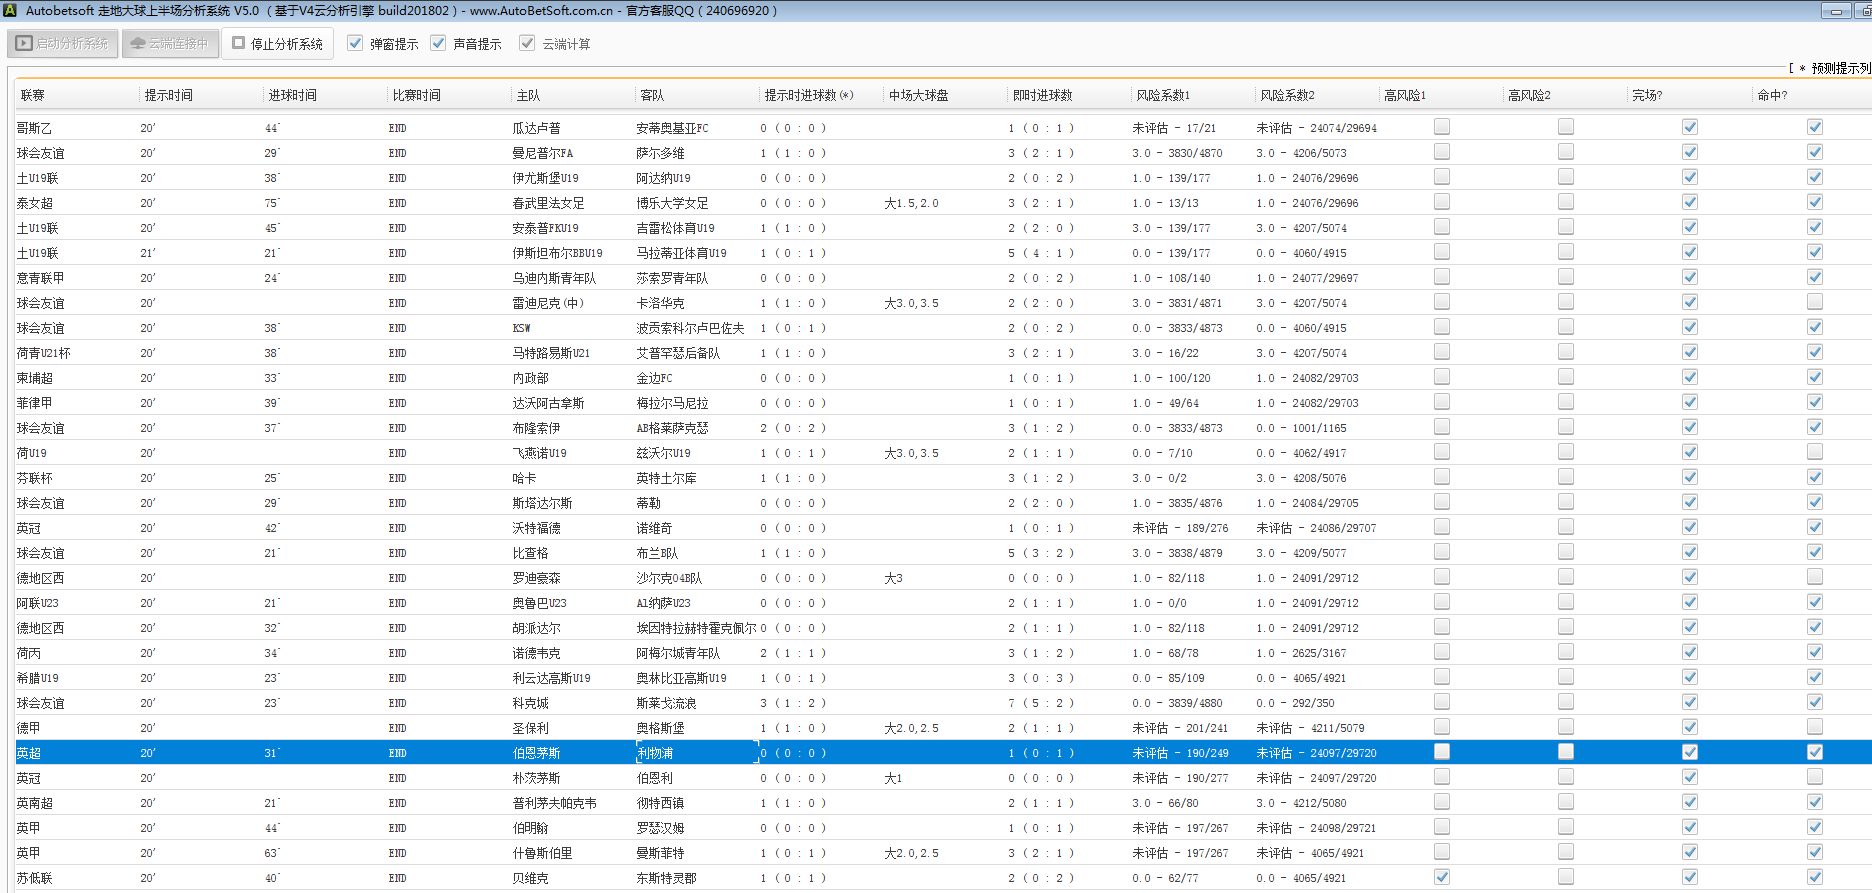Select the 圣保利 vs 奥格斯堡 match row
The width and height of the screenshot is (1872, 893).
(530, 728)
